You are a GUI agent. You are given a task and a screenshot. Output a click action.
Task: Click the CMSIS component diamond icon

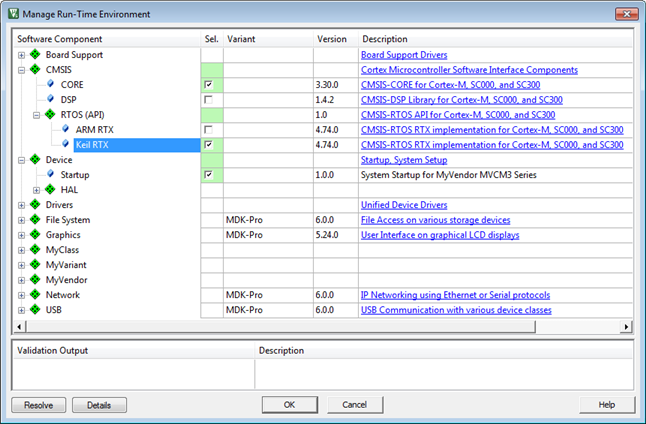35,70
